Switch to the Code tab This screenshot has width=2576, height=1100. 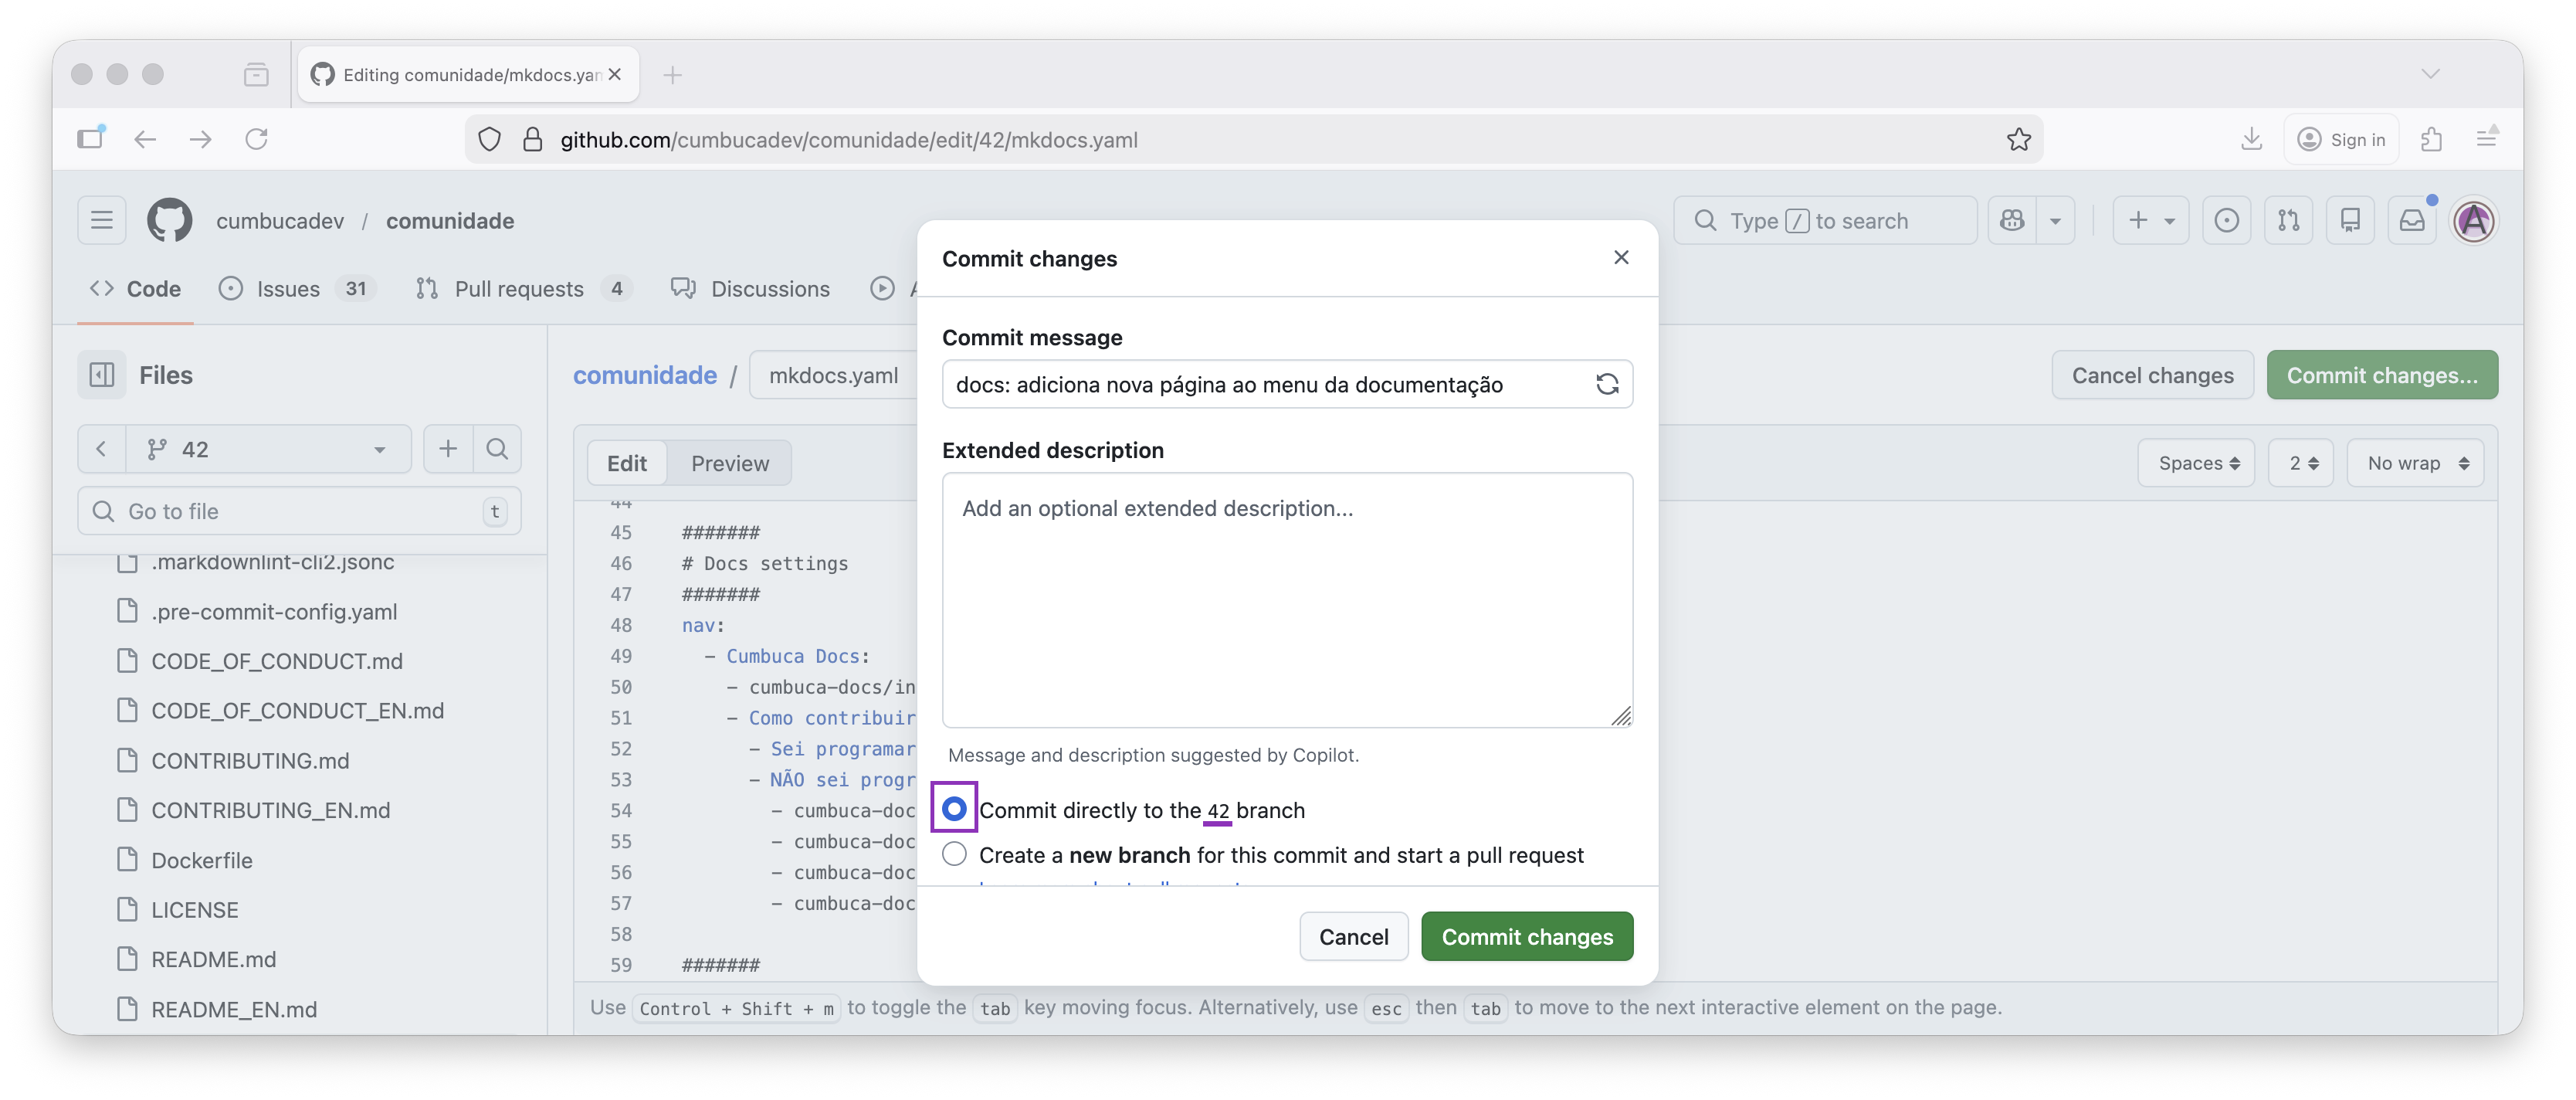coord(135,289)
